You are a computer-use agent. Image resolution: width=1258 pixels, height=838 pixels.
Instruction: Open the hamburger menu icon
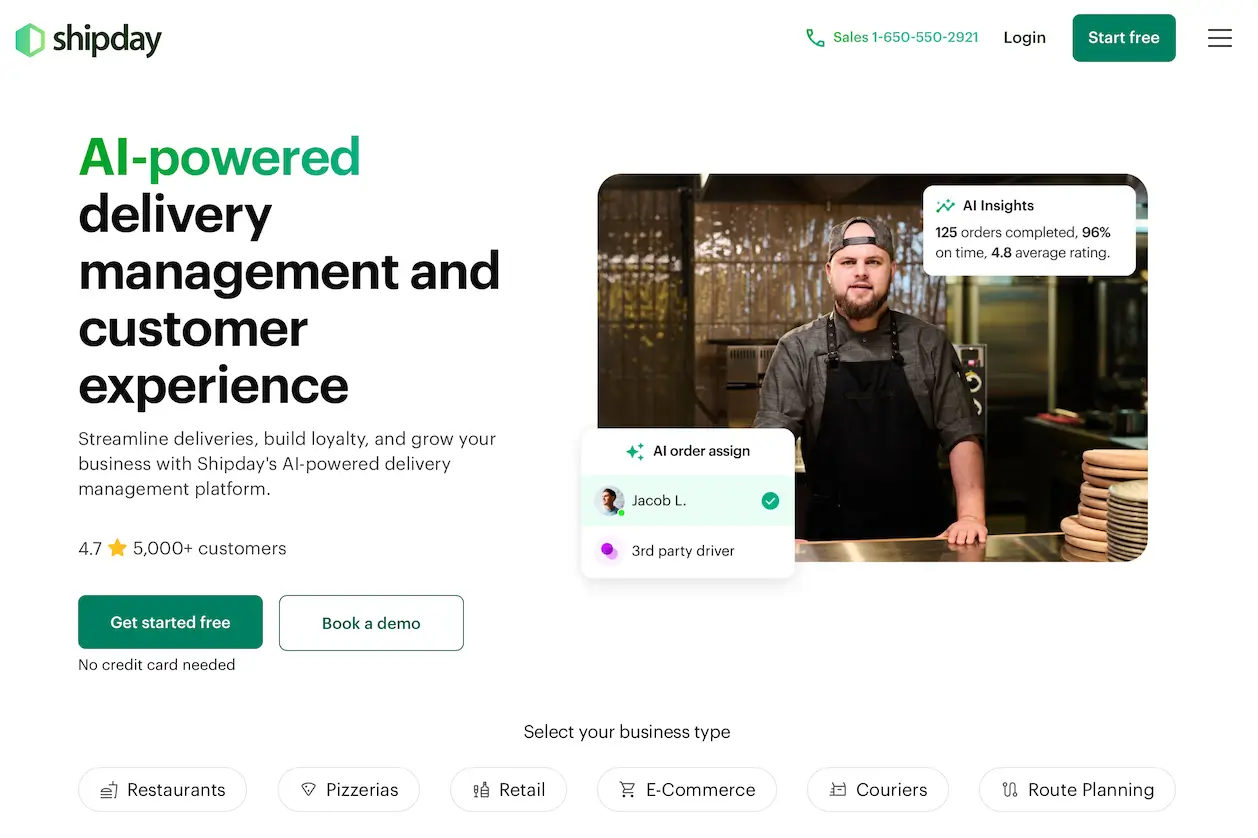coord(1219,38)
